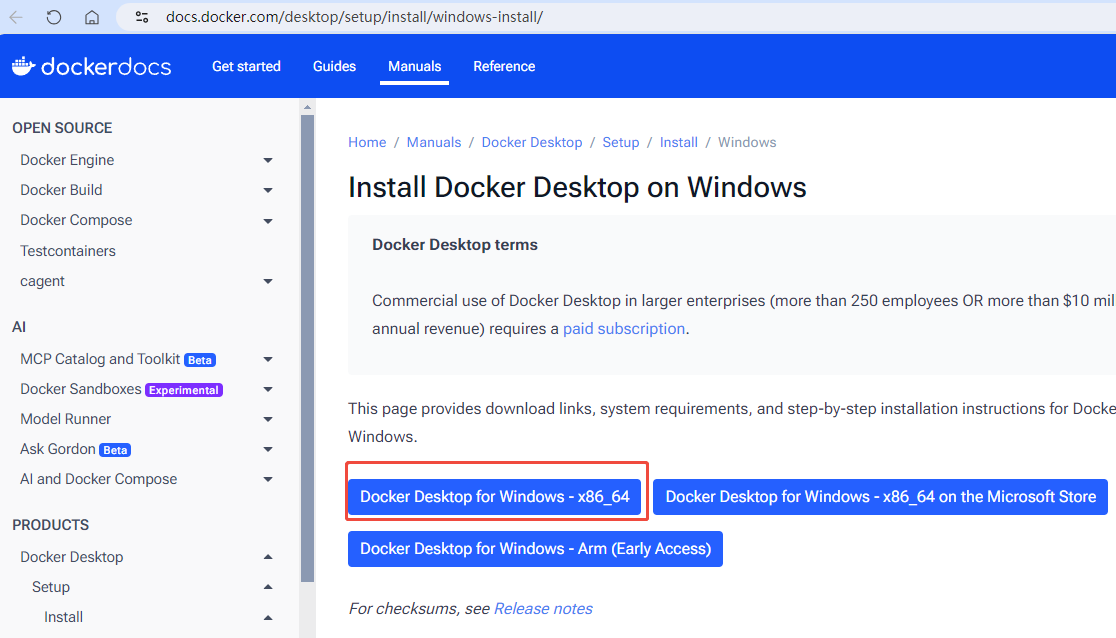The width and height of the screenshot is (1116, 638).
Task: Collapse the Docker Desktop sidebar section
Action: tap(268, 557)
